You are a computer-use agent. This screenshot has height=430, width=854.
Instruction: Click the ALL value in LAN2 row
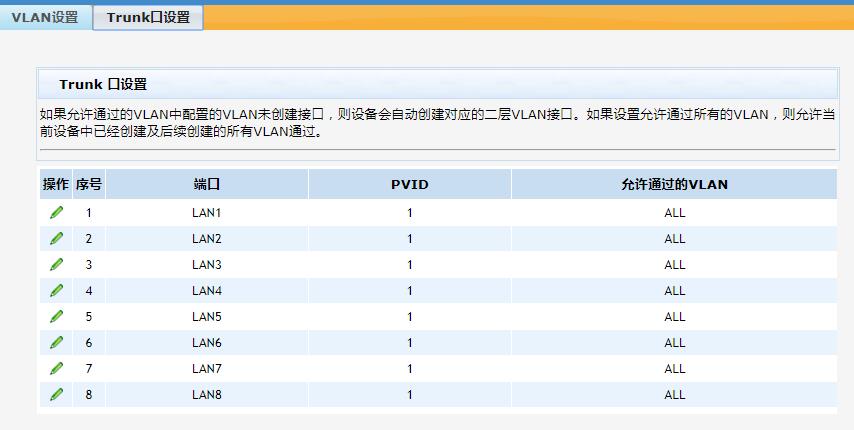pyautogui.click(x=674, y=239)
